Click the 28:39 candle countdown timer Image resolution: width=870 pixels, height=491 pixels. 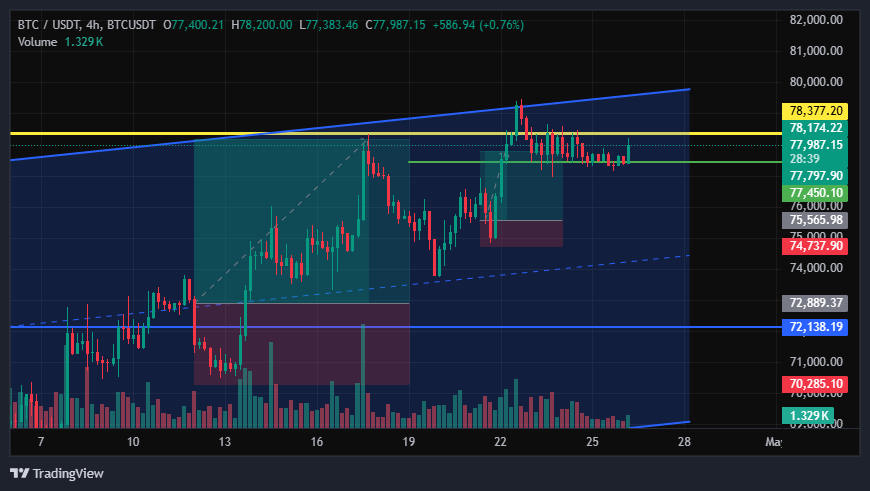(805, 159)
